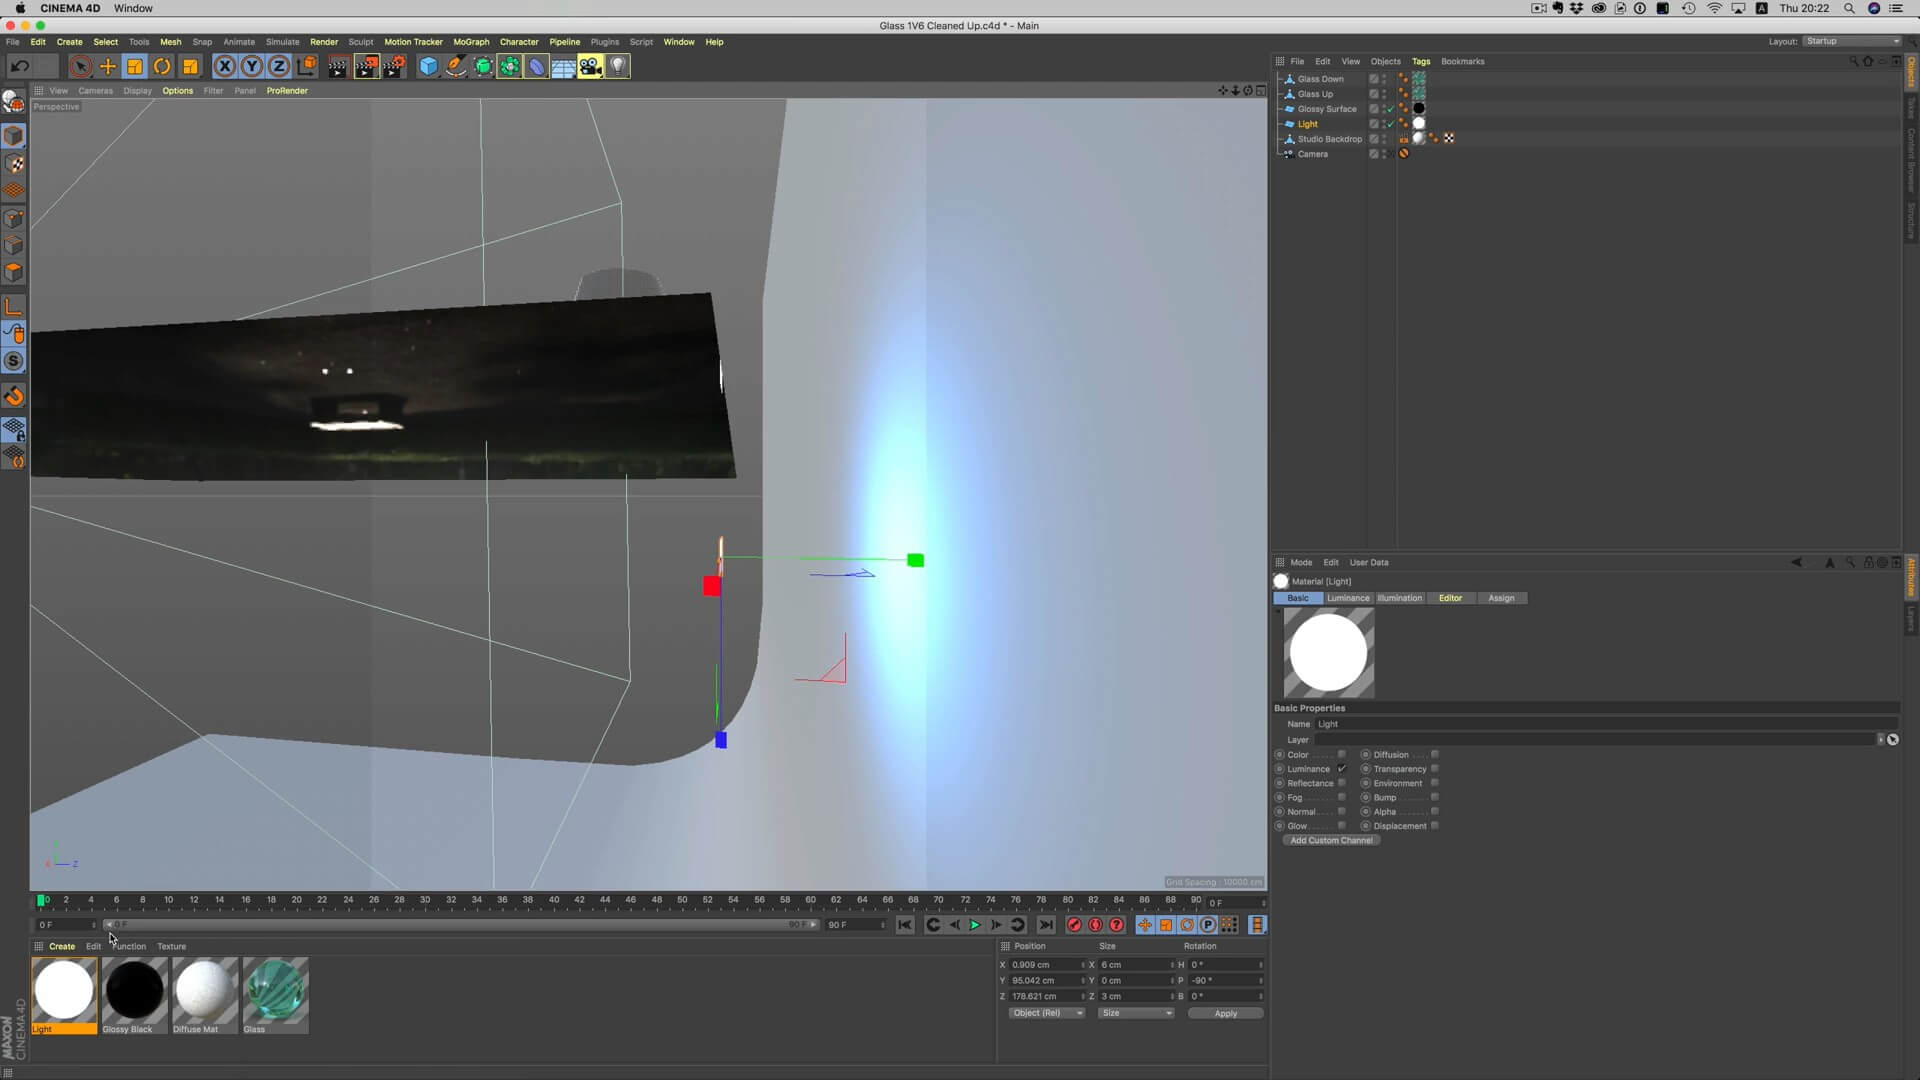Open the Object (Rel) coordinate dropdown
This screenshot has height=1080, width=1920.
click(x=1046, y=1013)
